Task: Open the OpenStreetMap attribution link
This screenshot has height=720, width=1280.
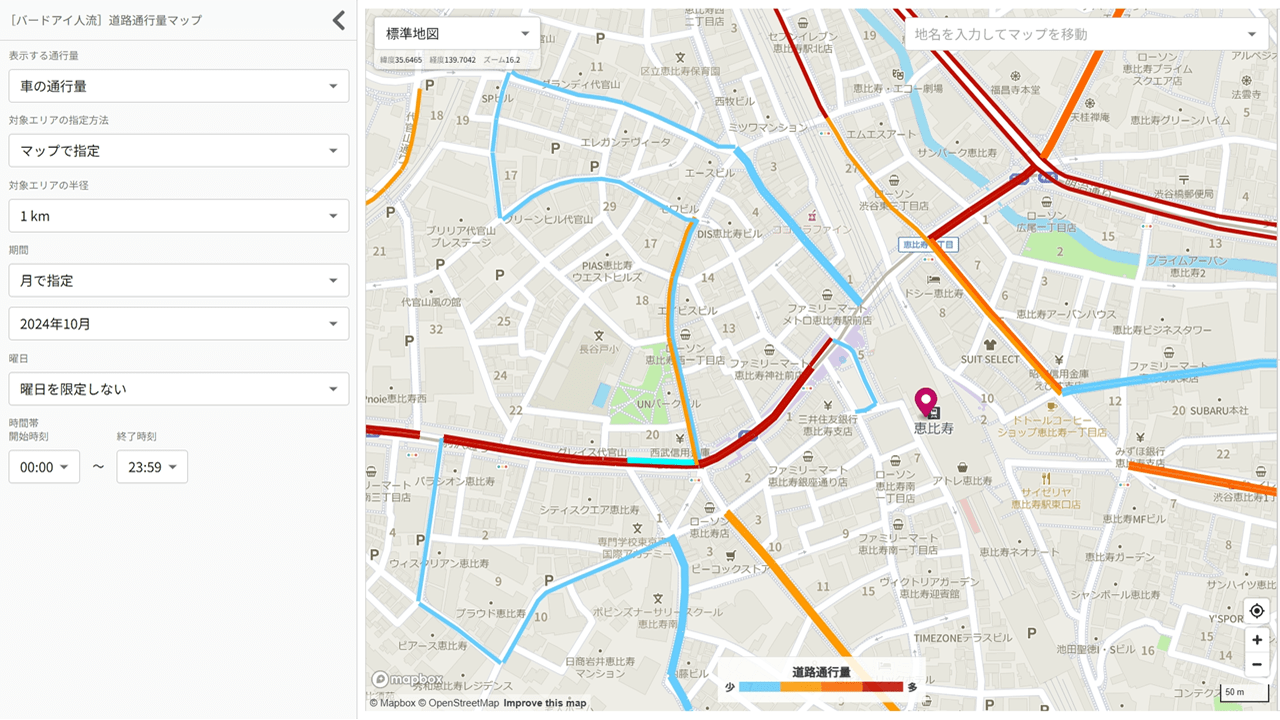Action: (463, 703)
